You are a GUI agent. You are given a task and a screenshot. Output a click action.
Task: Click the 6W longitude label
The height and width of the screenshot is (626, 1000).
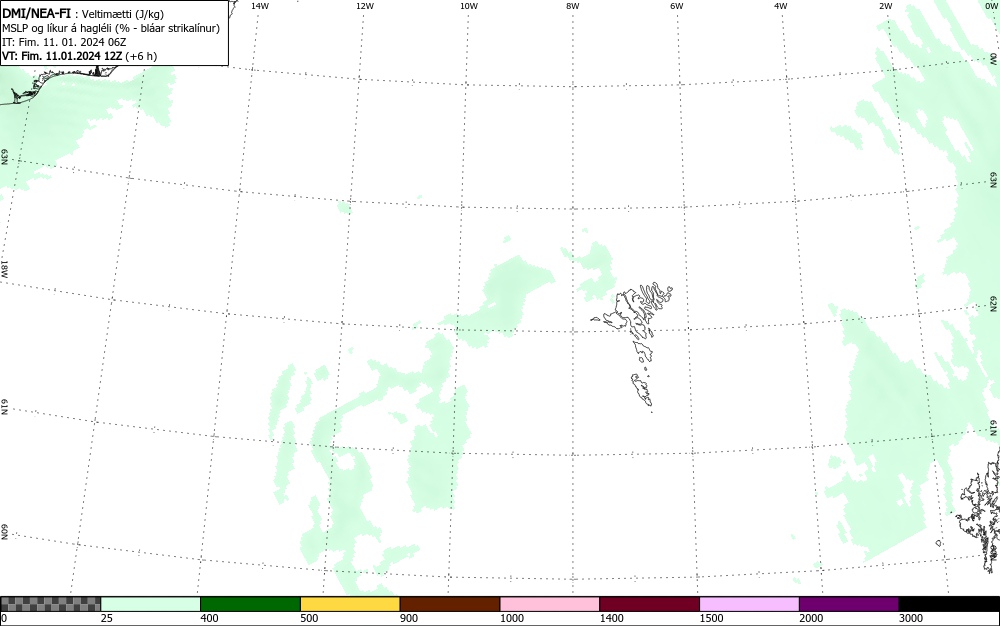pyautogui.click(x=677, y=6)
